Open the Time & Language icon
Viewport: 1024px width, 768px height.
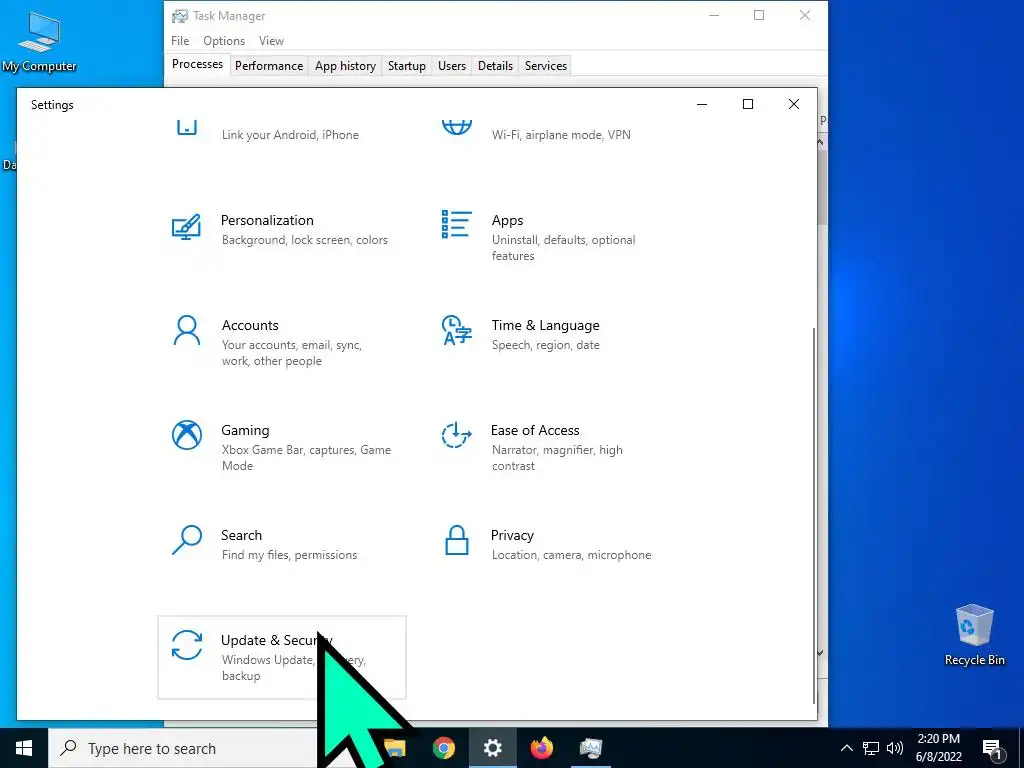tap(456, 330)
